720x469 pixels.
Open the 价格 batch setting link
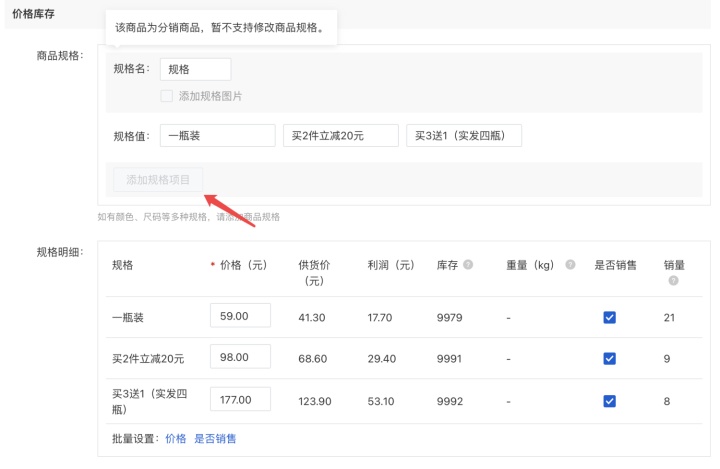click(x=175, y=438)
